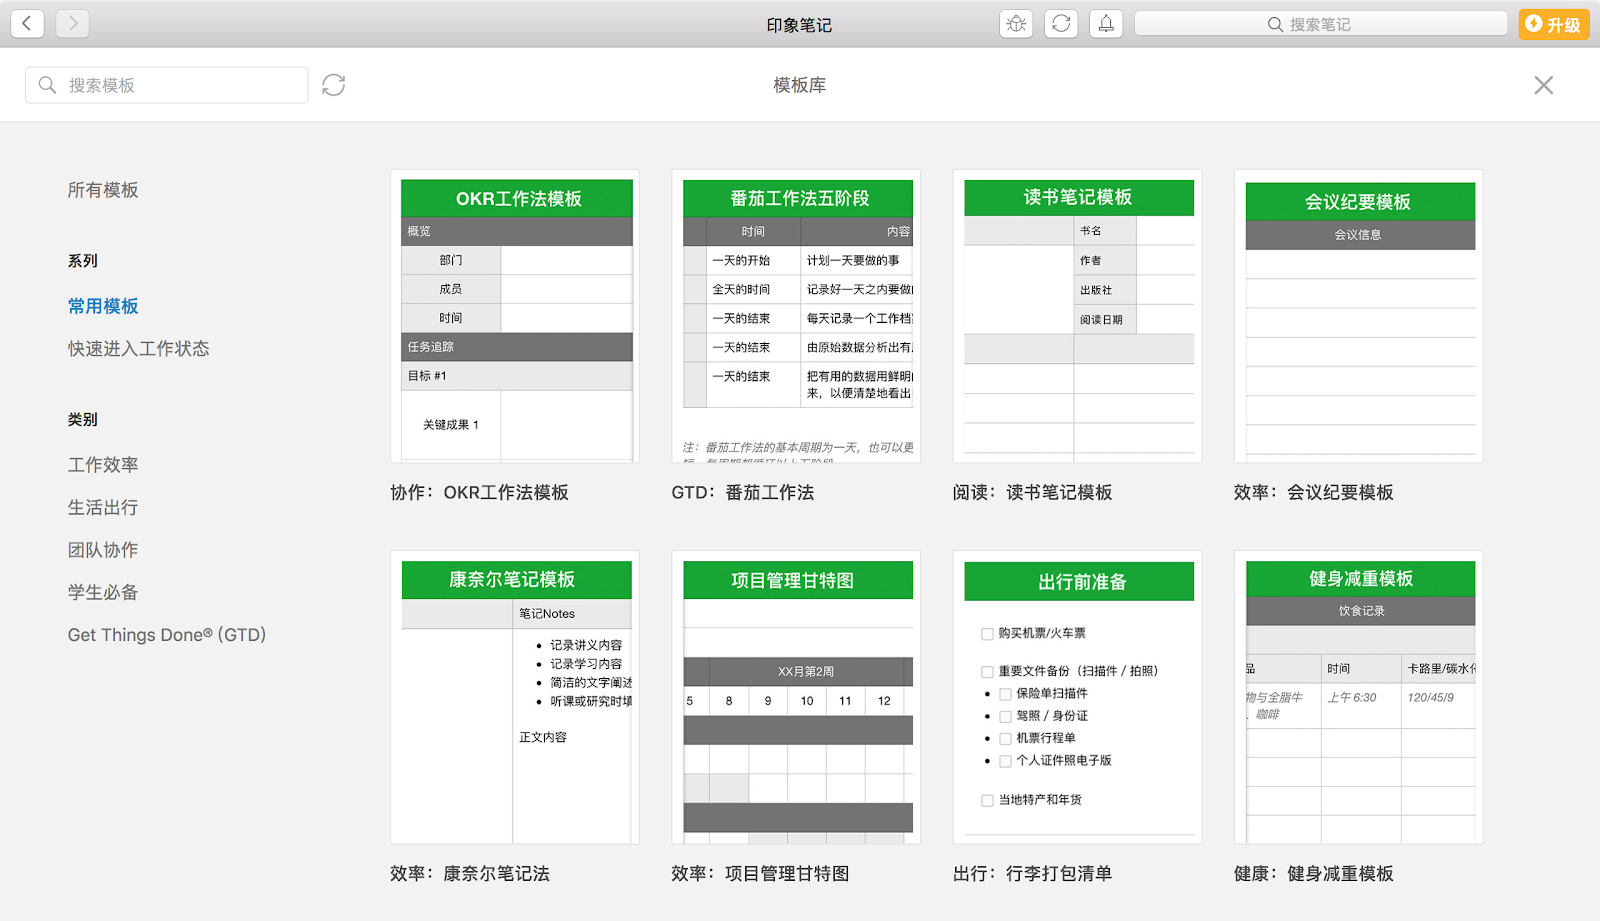1600x921 pixels.
Task: Click caption 效率：会议纪要模板
Action: (1313, 493)
